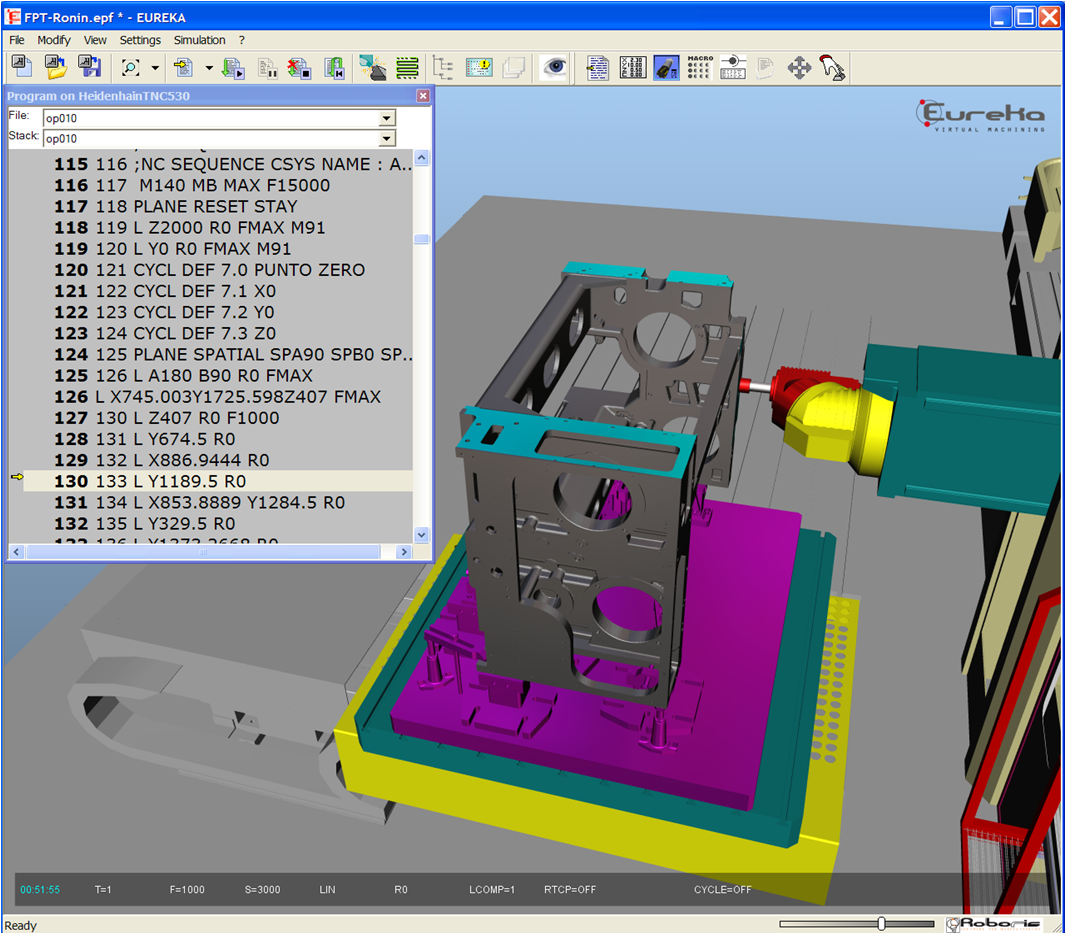Viewport: 1066px width, 934px height.
Task: Click the greyed-out document icon in the toolbar
Action: 766,67
